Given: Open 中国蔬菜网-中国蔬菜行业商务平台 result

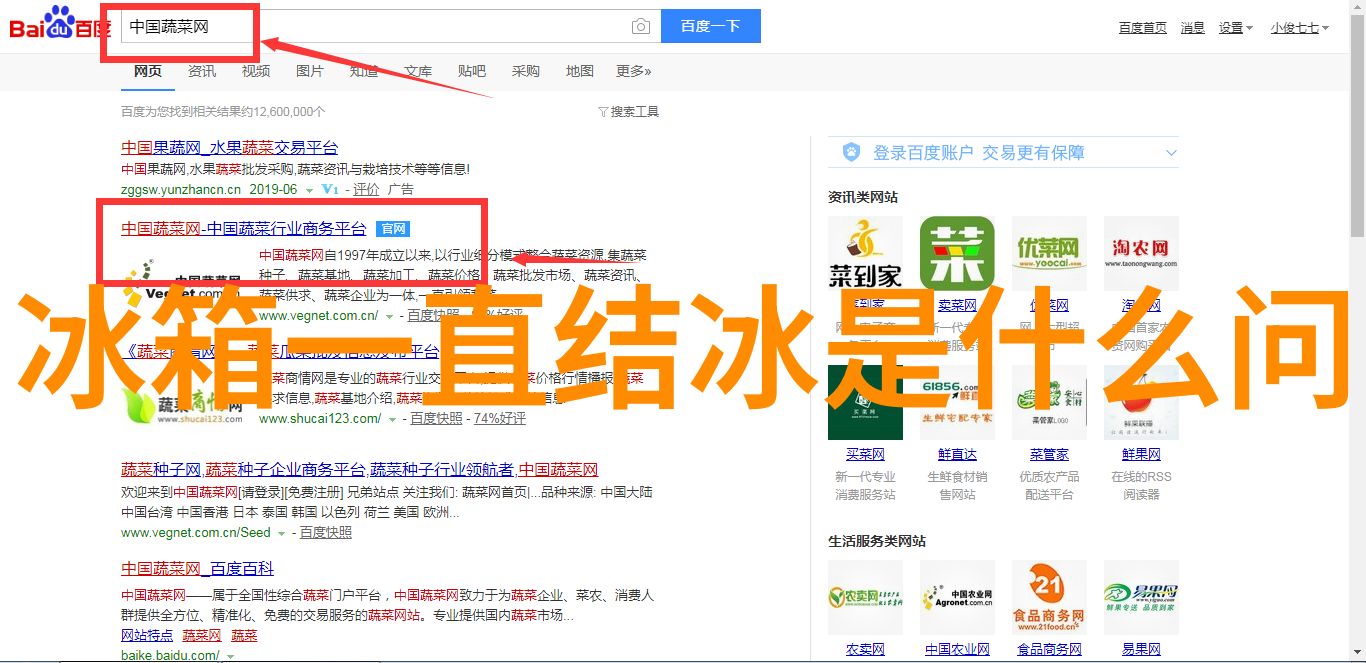Looking at the screenshot, I should click(244, 228).
